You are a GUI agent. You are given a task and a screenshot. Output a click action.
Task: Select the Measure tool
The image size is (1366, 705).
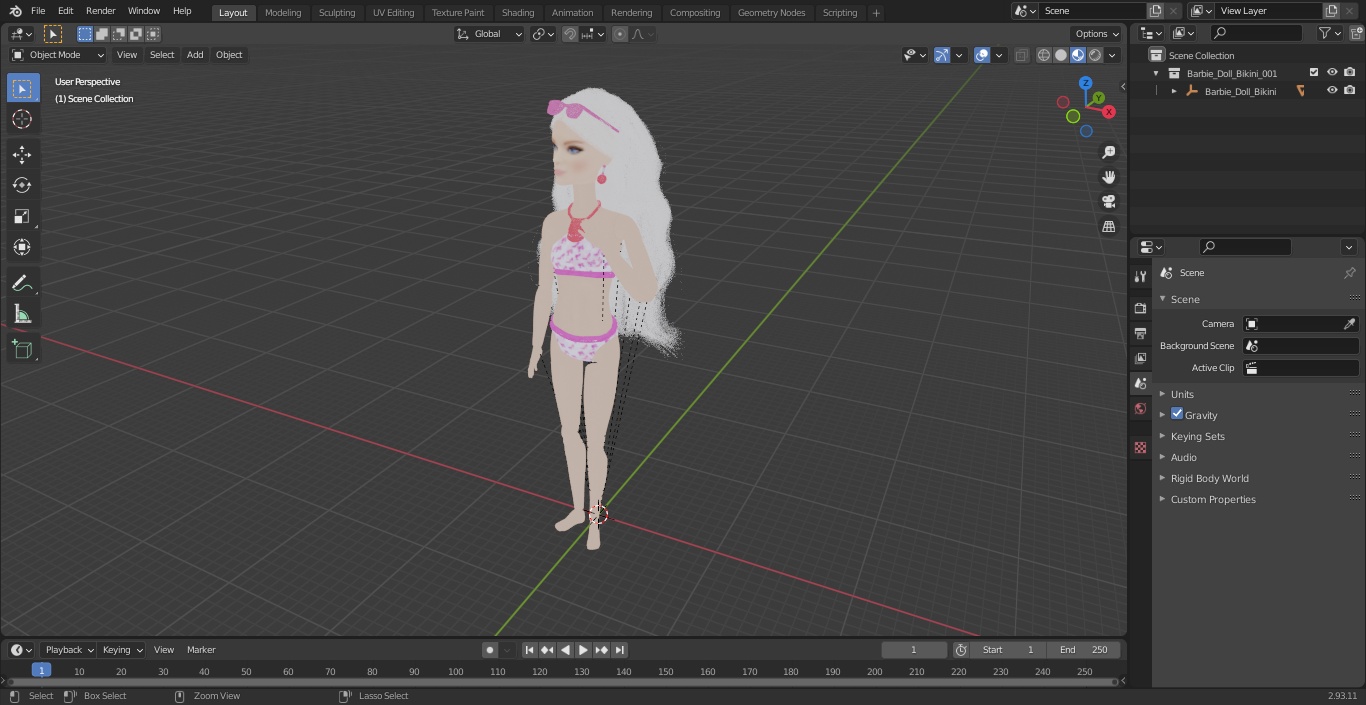22,315
